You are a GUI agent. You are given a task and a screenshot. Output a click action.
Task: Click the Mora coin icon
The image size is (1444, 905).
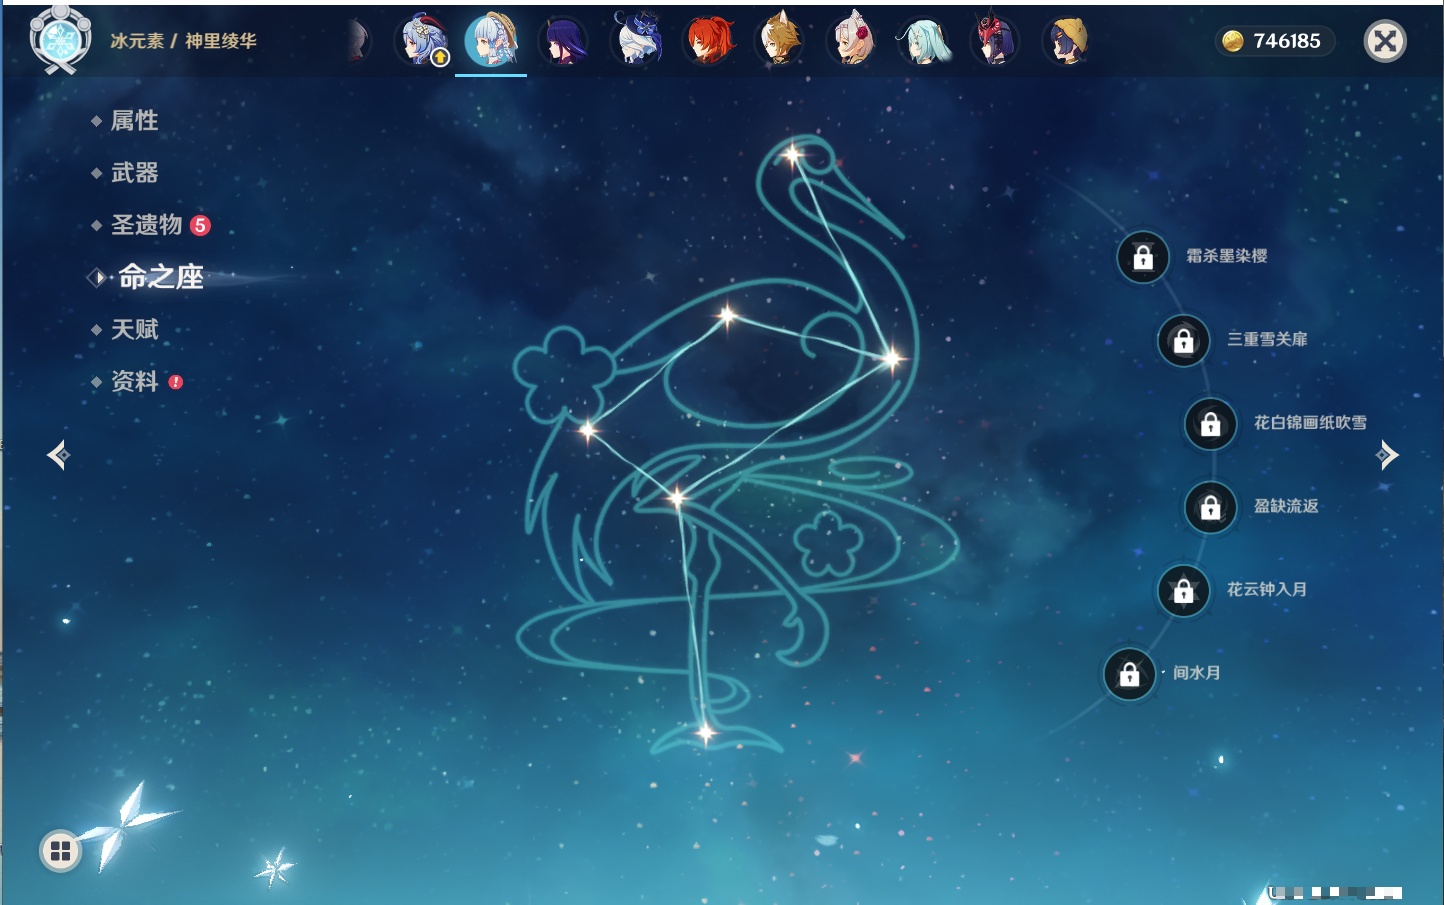pos(1233,41)
